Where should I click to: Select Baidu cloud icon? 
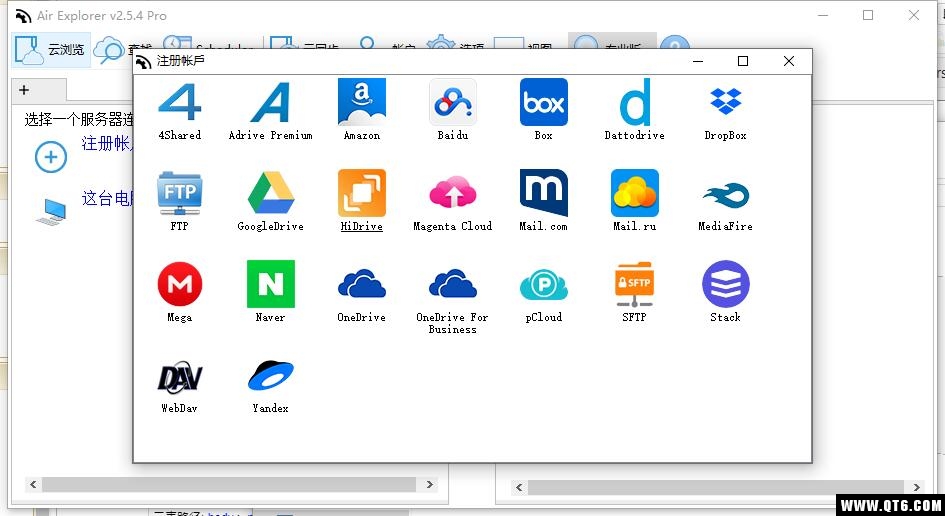pos(453,101)
